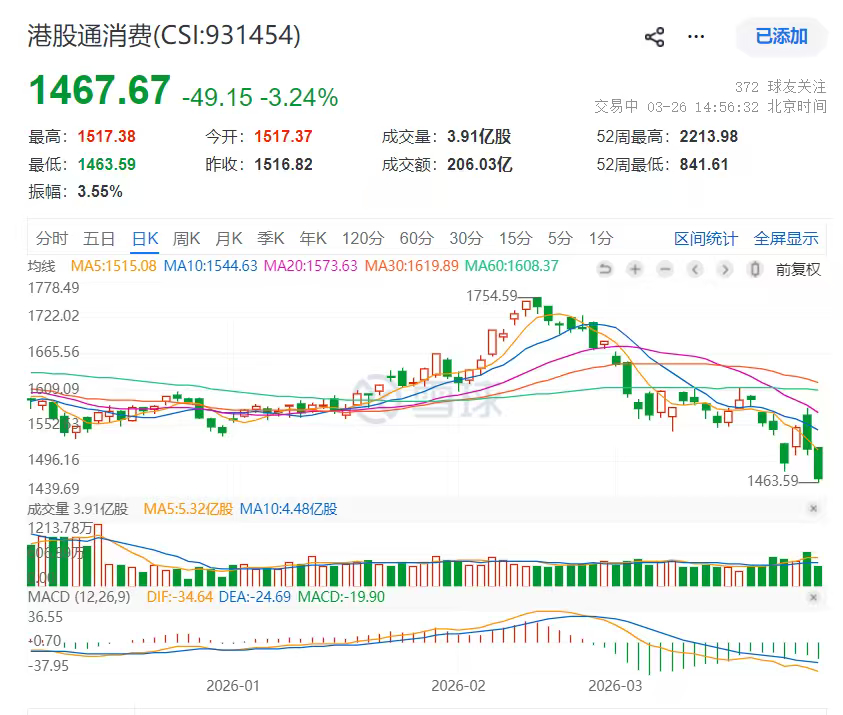This screenshot has width=843, height=715.
Task: Click the green candle at the chart's low point
Action: (817, 465)
